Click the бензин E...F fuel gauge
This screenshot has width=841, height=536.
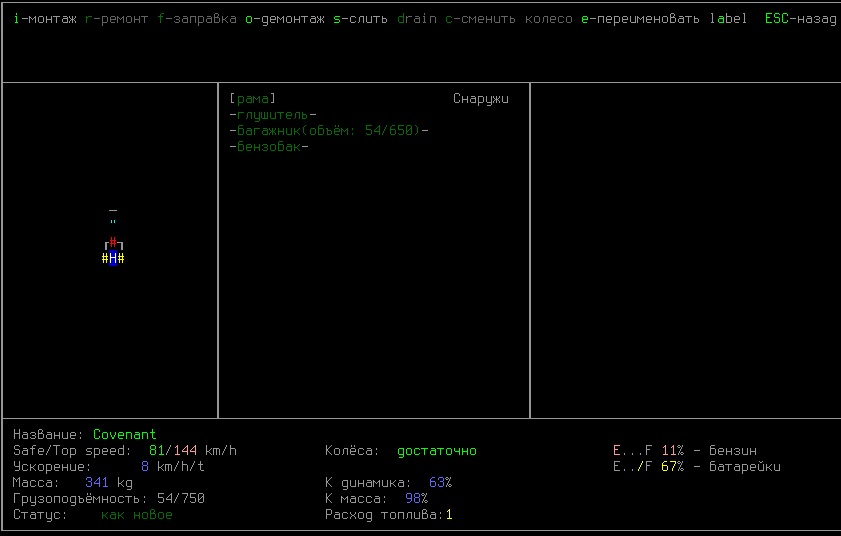pos(633,451)
